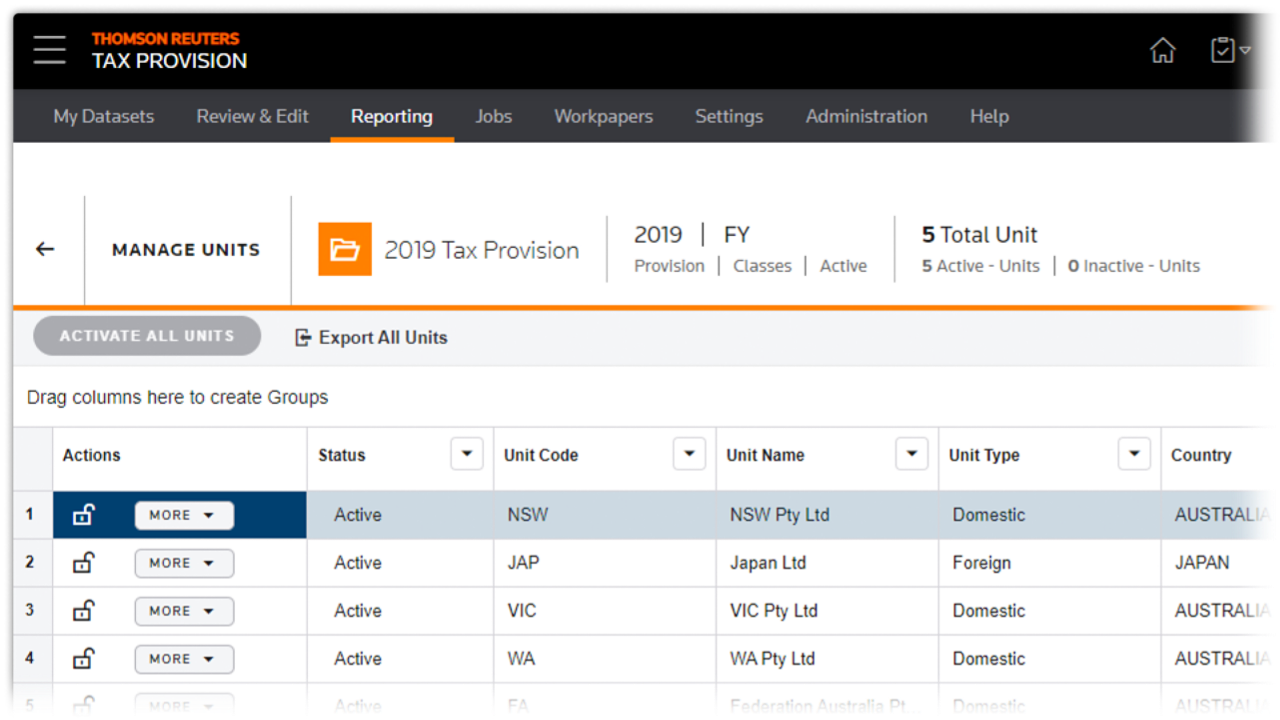Click the Country column header
The width and height of the screenshot is (1280, 720).
[x=1201, y=455]
